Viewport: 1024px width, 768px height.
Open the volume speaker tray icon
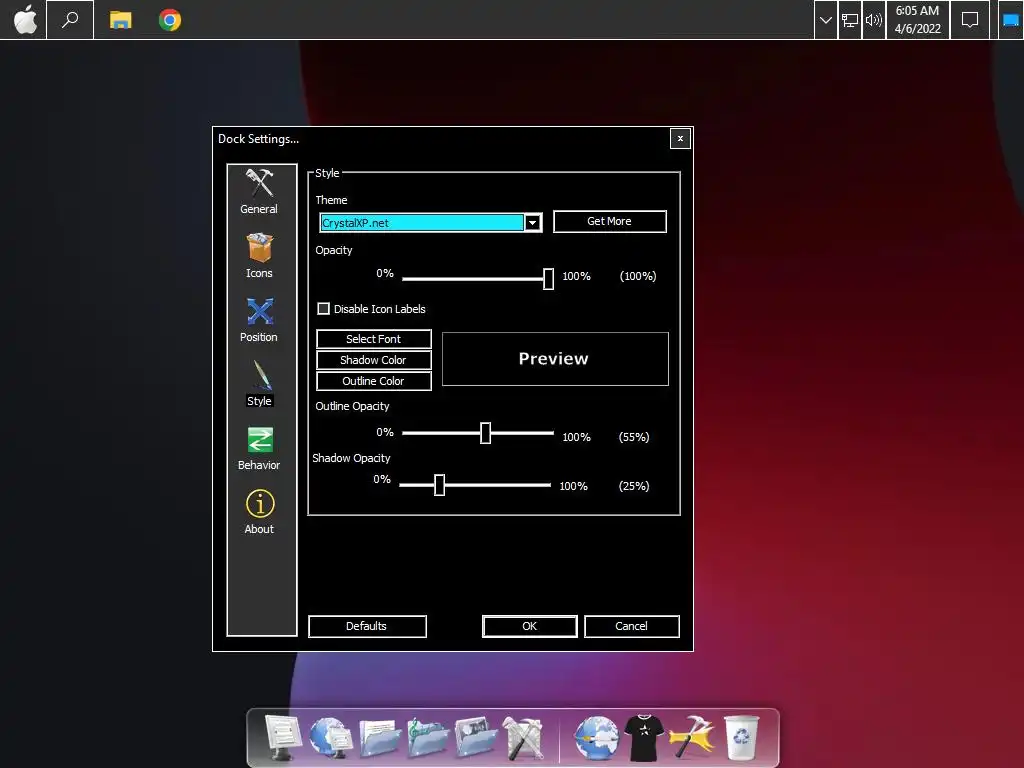pyautogui.click(x=873, y=20)
